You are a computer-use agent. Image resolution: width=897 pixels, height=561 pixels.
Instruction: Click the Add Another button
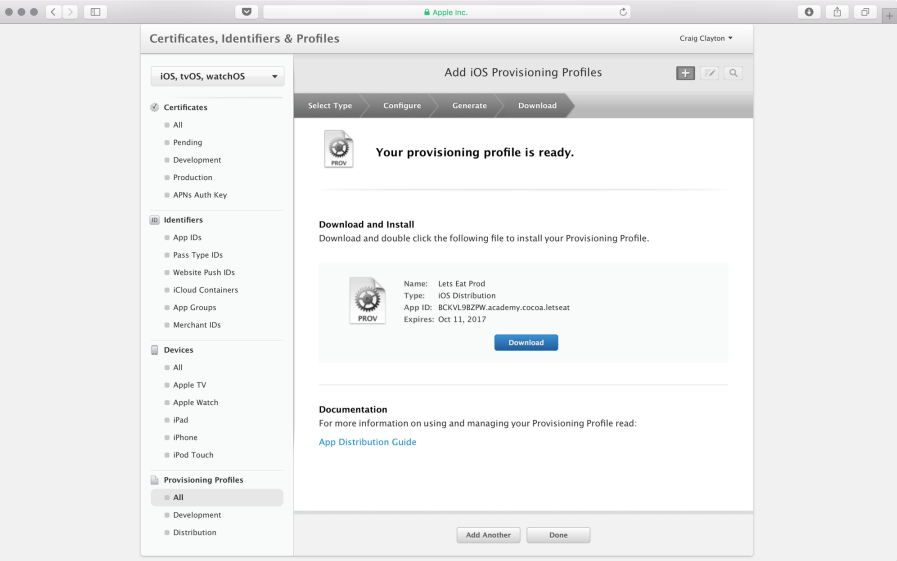(488, 535)
